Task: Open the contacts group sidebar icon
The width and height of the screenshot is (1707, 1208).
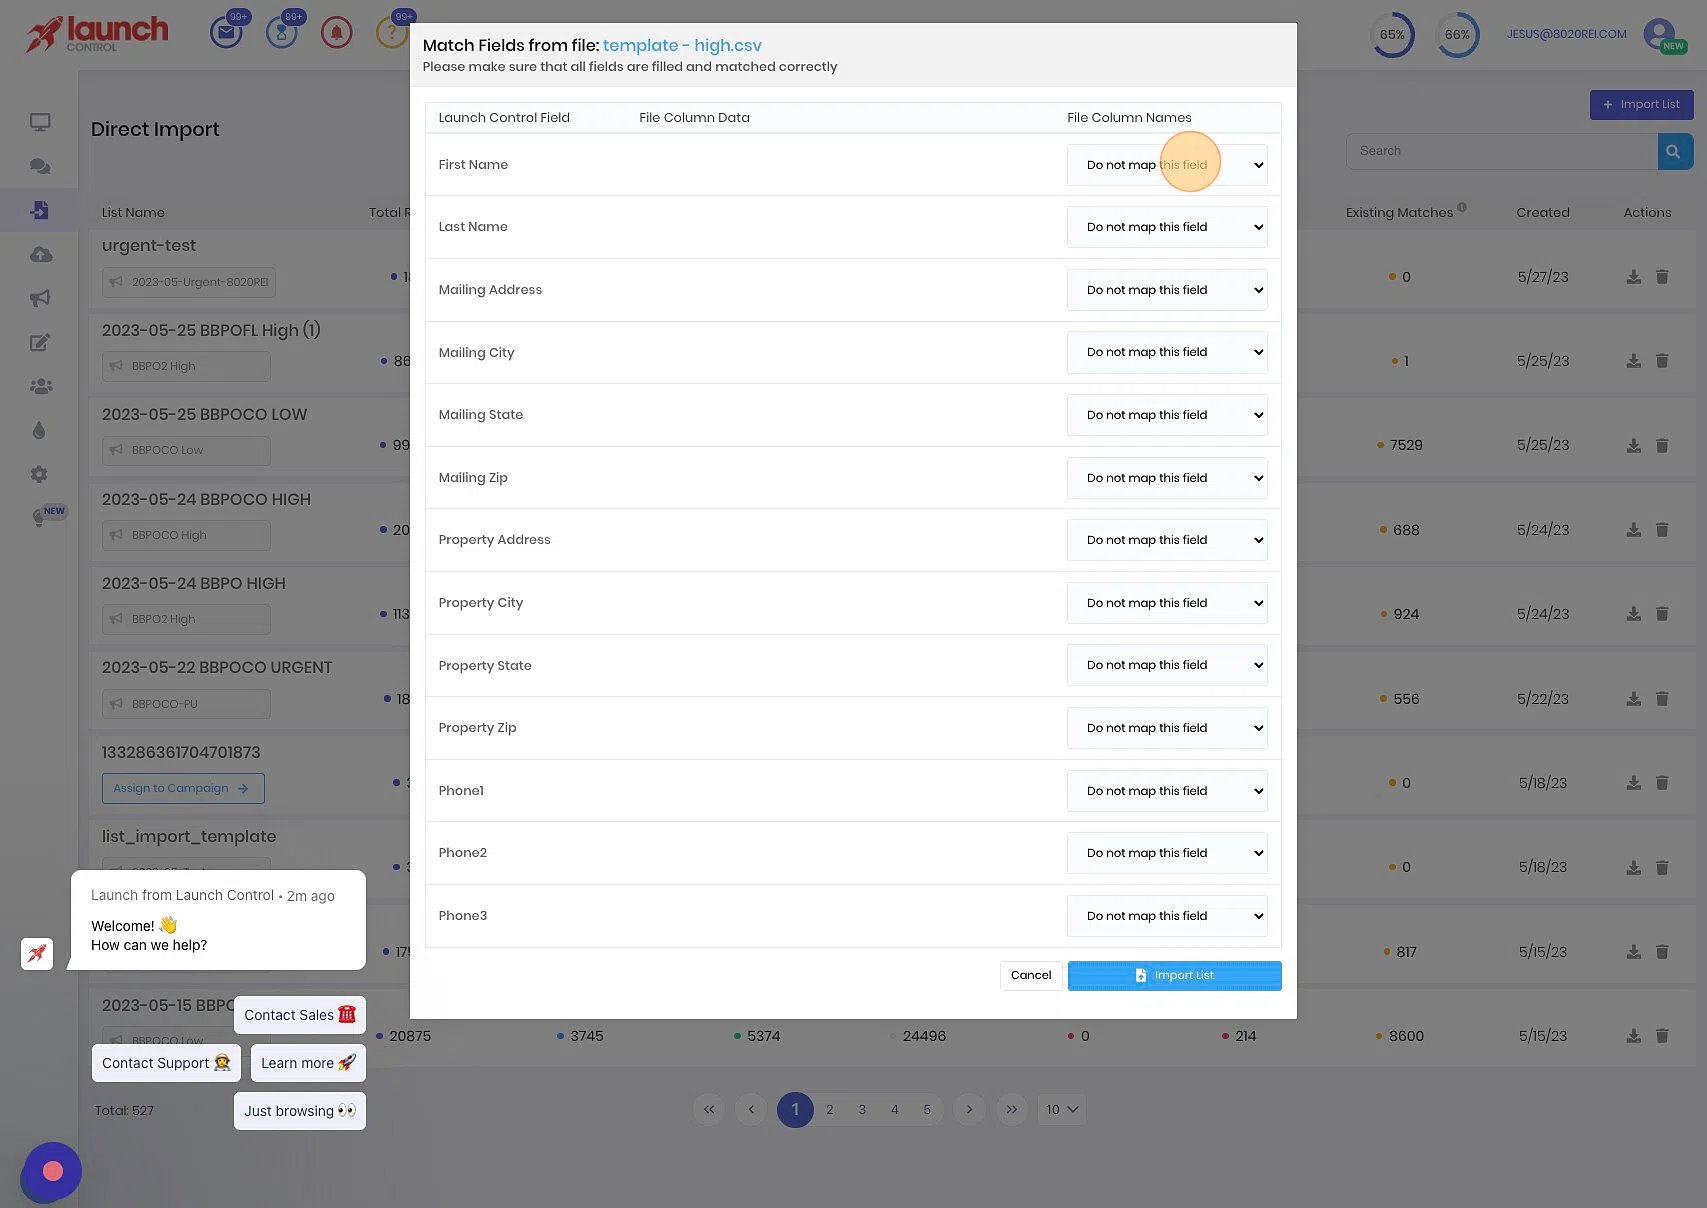Action: 40,386
